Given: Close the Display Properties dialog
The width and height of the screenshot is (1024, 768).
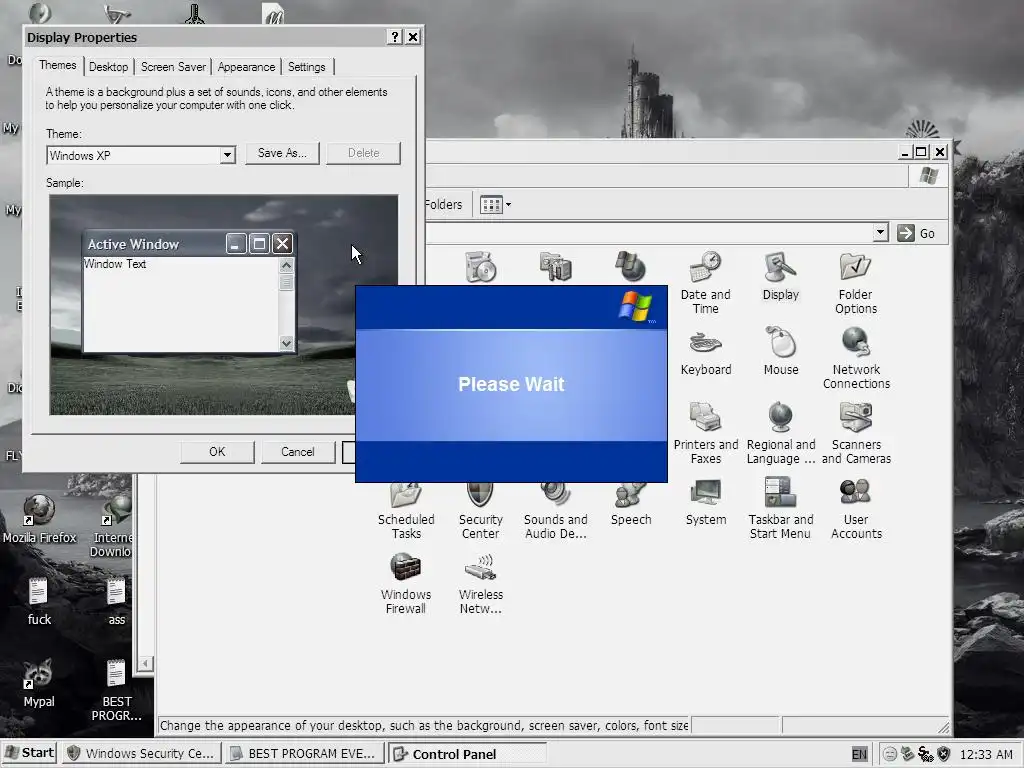Looking at the screenshot, I should point(413,37).
